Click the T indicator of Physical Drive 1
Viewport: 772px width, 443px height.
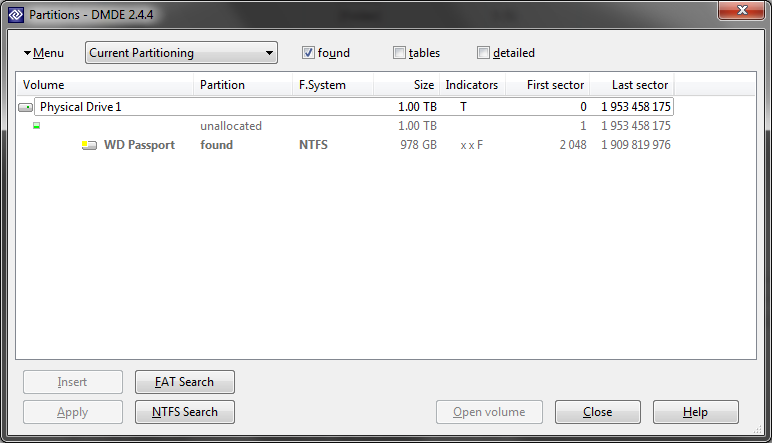coord(463,107)
